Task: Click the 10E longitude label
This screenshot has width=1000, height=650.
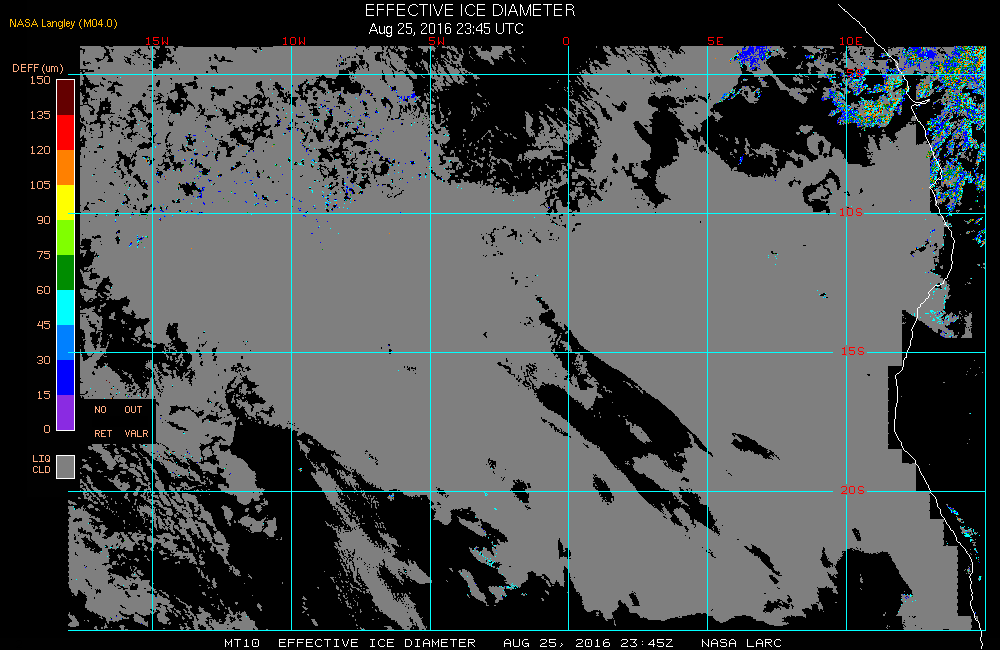Action: pyautogui.click(x=851, y=41)
